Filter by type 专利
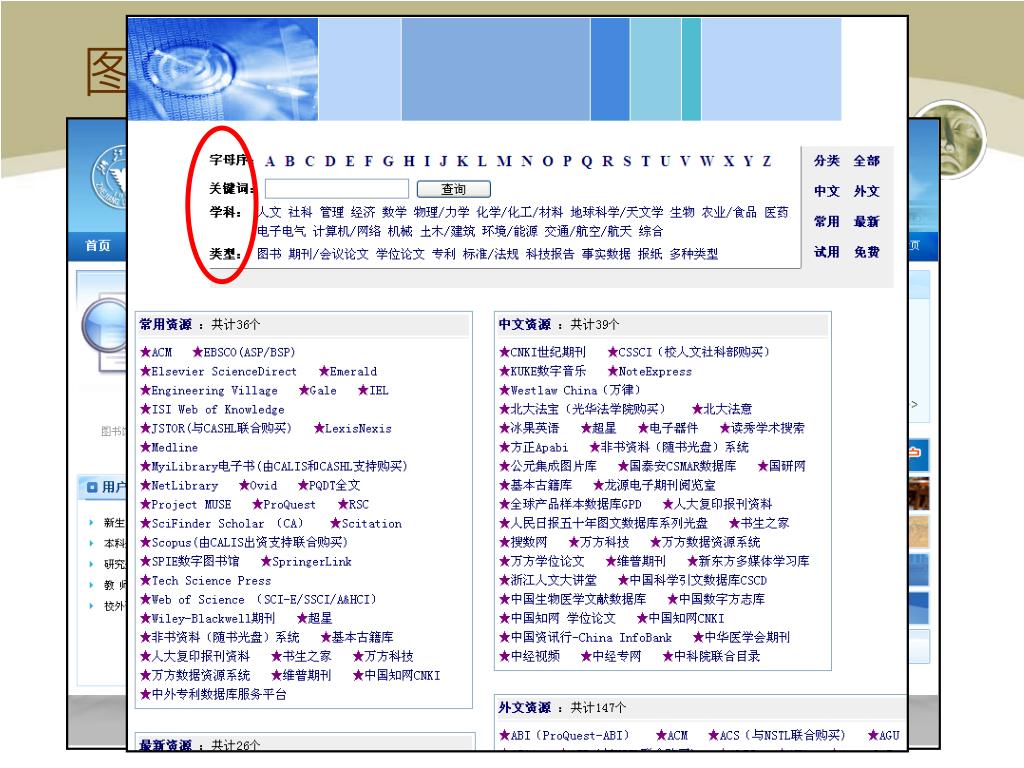Image resolution: width=1024 pixels, height=768 pixels. point(443,254)
